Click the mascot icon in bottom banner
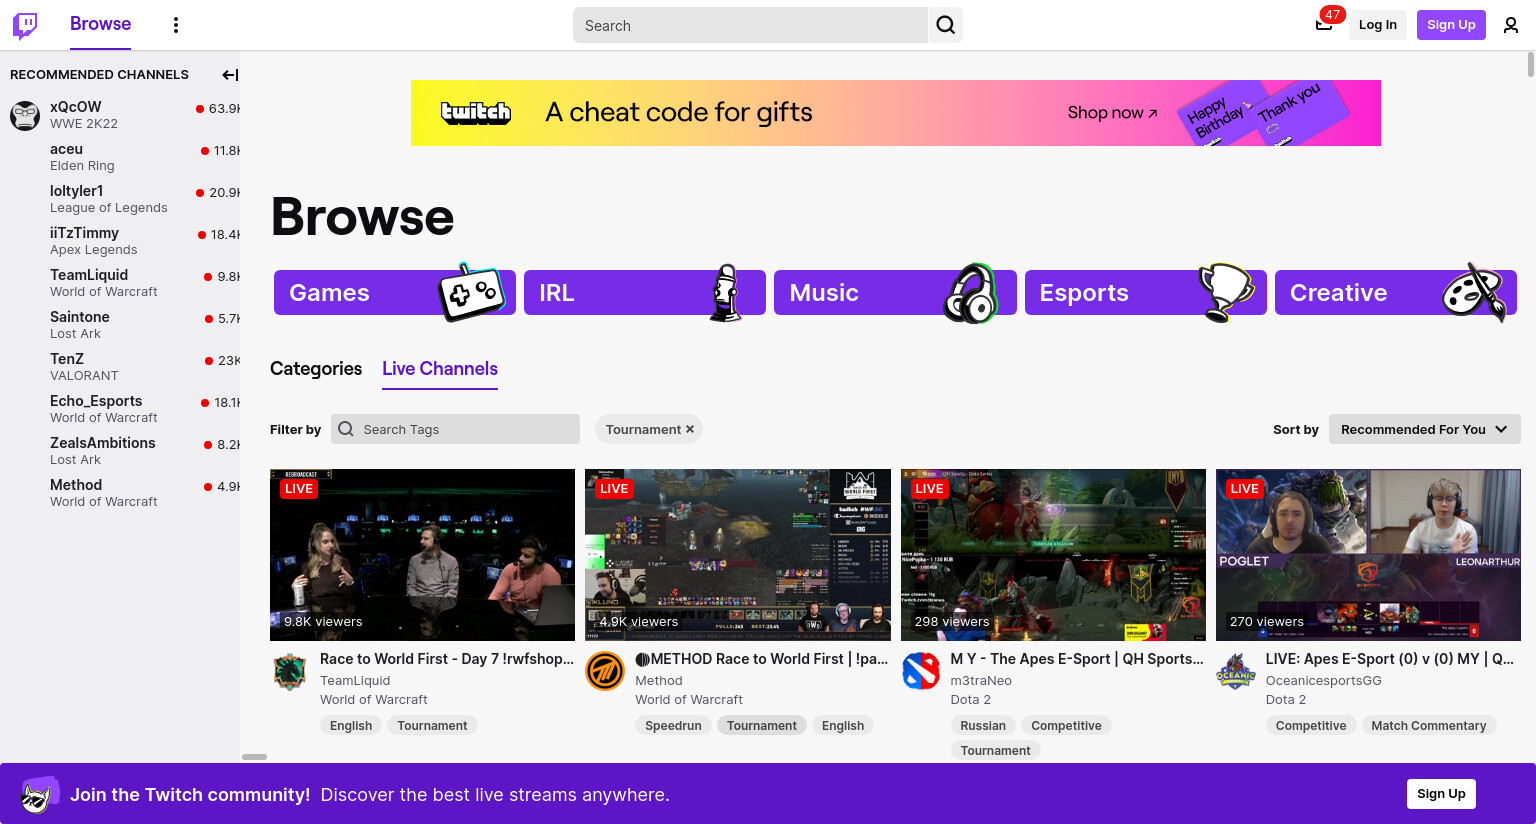This screenshot has height=824, width=1536. click(x=40, y=795)
